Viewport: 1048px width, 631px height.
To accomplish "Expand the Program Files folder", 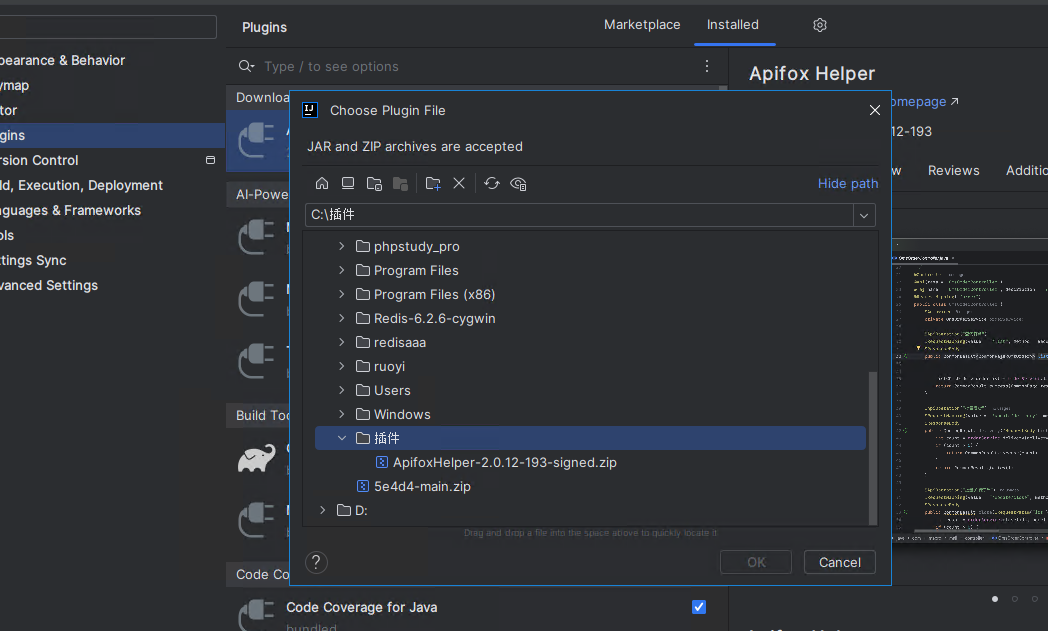I will coord(342,270).
